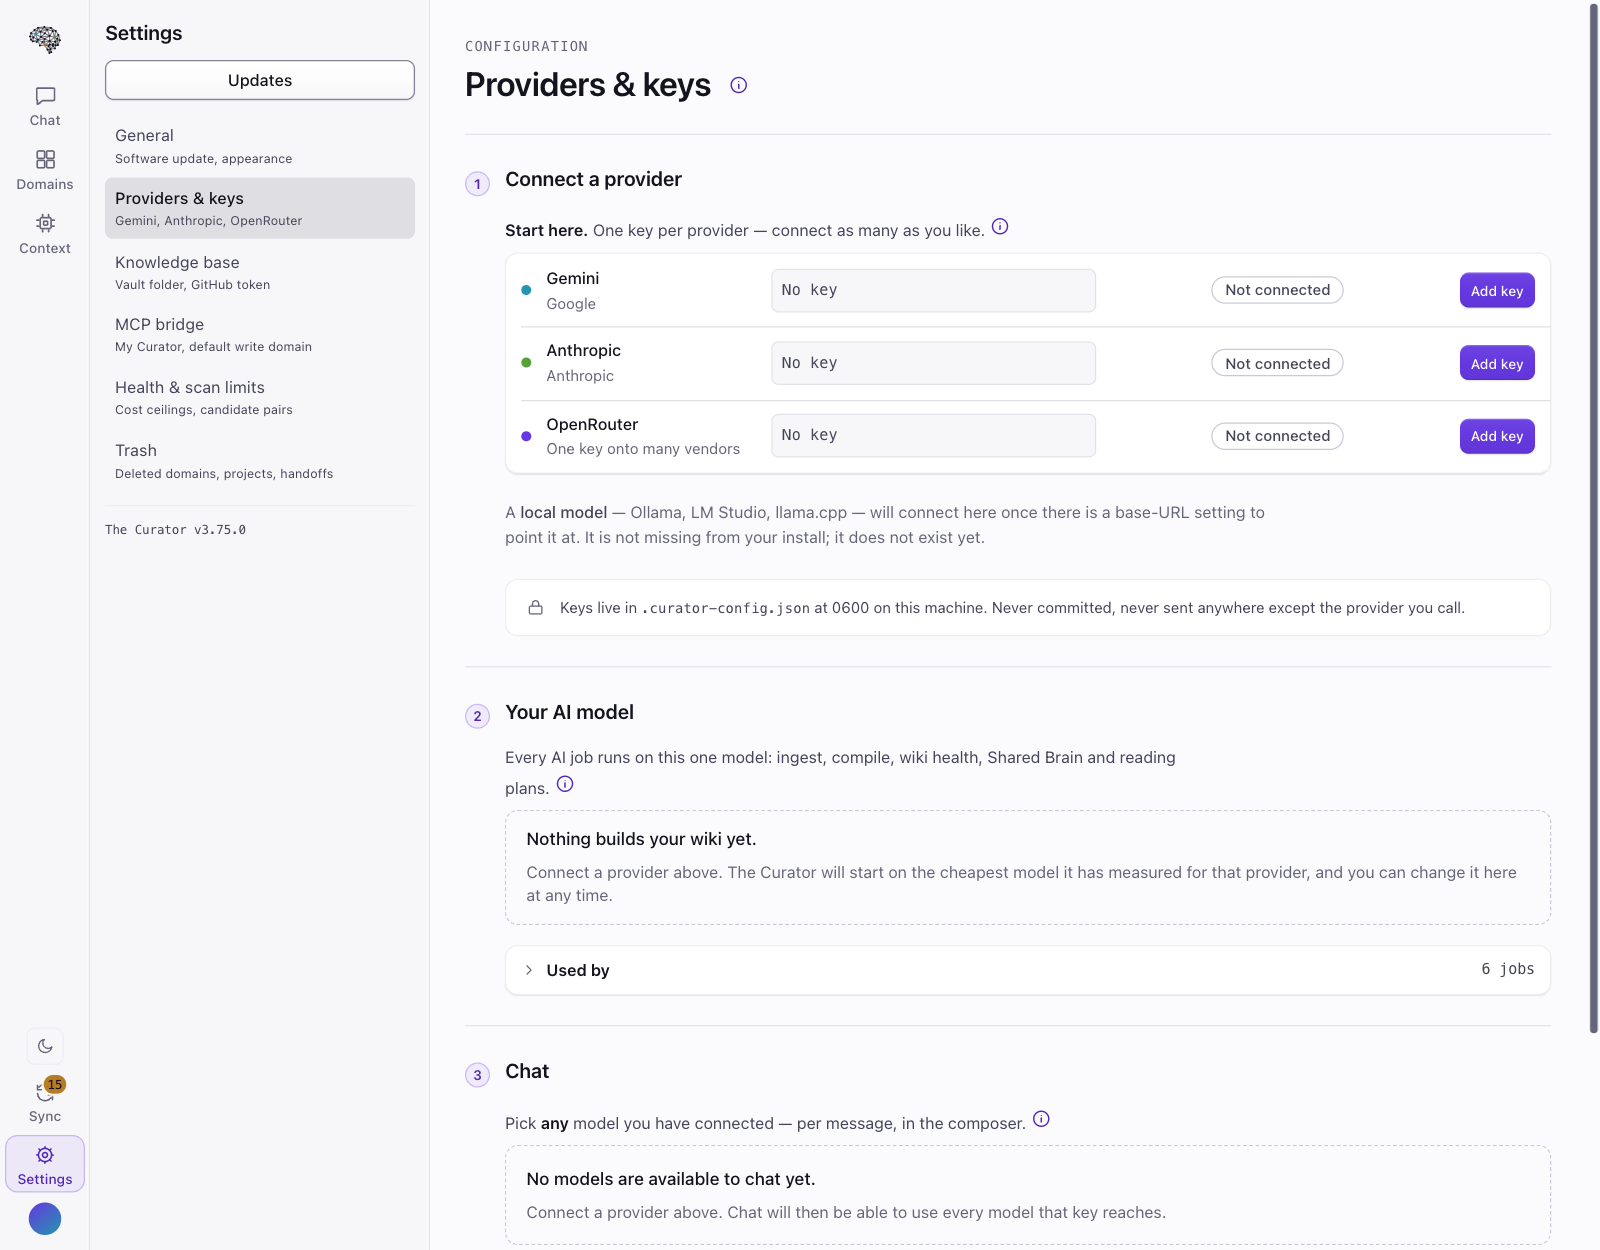1600x1250 pixels.
Task: Click the page vertical scrollbar
Action: 1594,518
